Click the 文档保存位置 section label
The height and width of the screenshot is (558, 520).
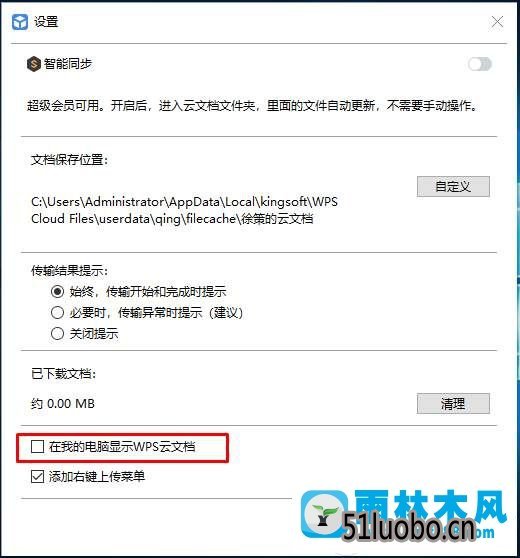[69, 160]
